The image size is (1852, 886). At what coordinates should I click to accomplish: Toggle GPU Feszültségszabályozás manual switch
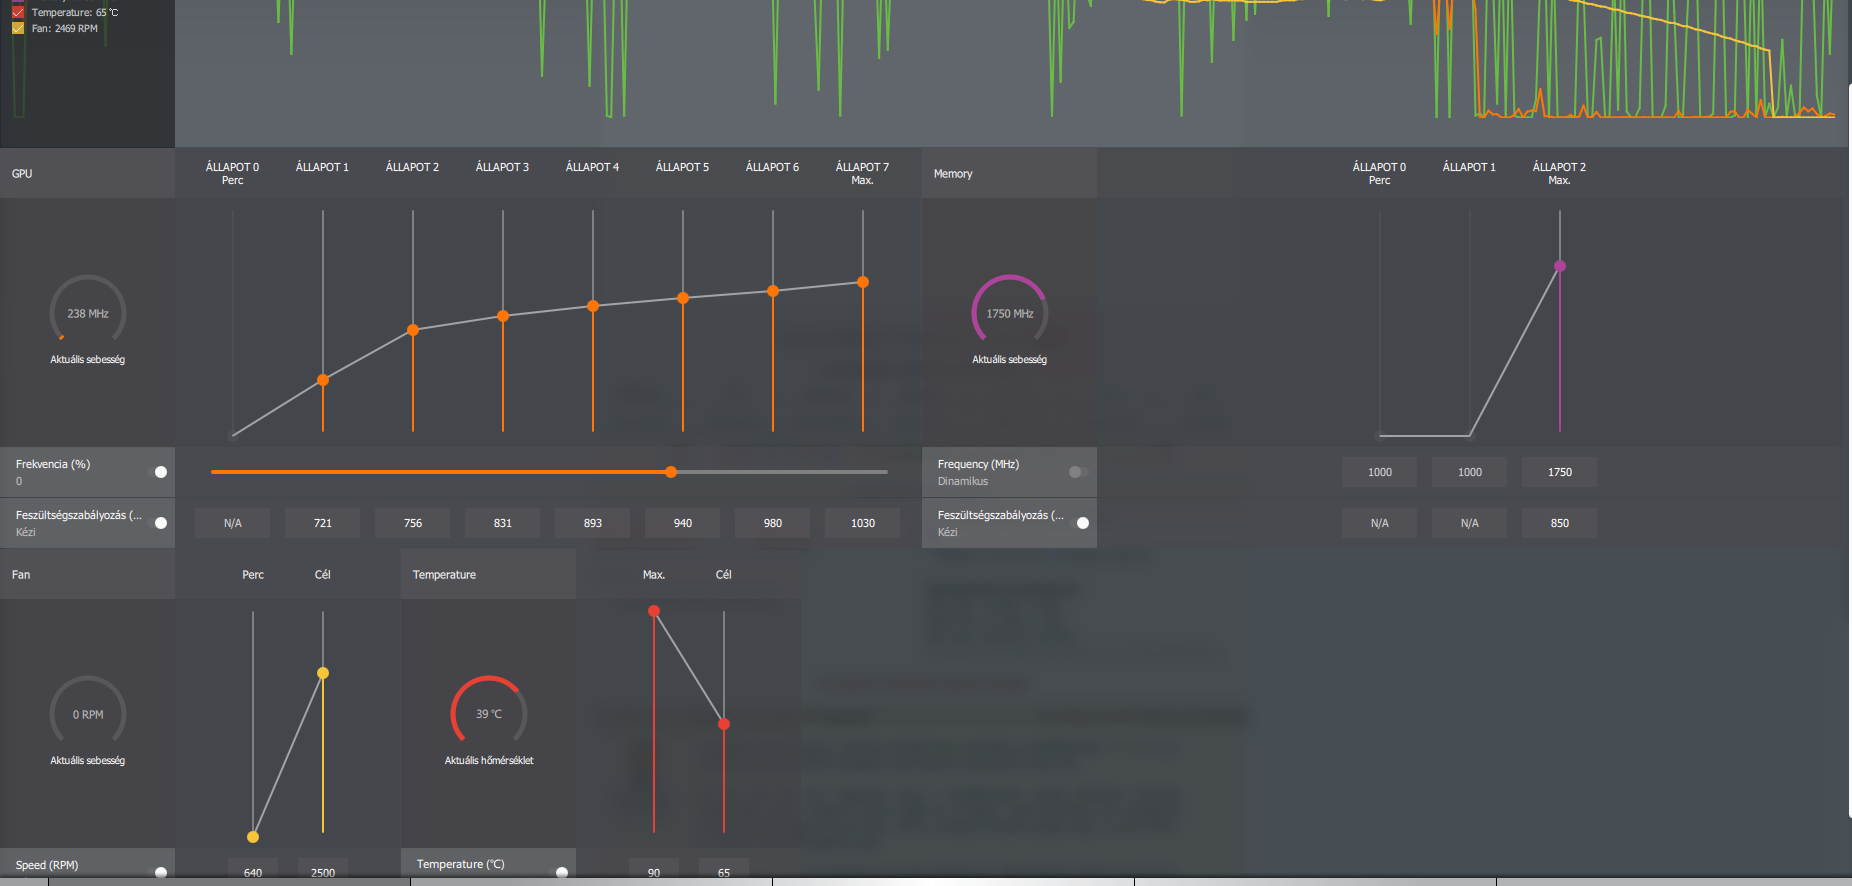pyautogui.click(x=157, y=523)
